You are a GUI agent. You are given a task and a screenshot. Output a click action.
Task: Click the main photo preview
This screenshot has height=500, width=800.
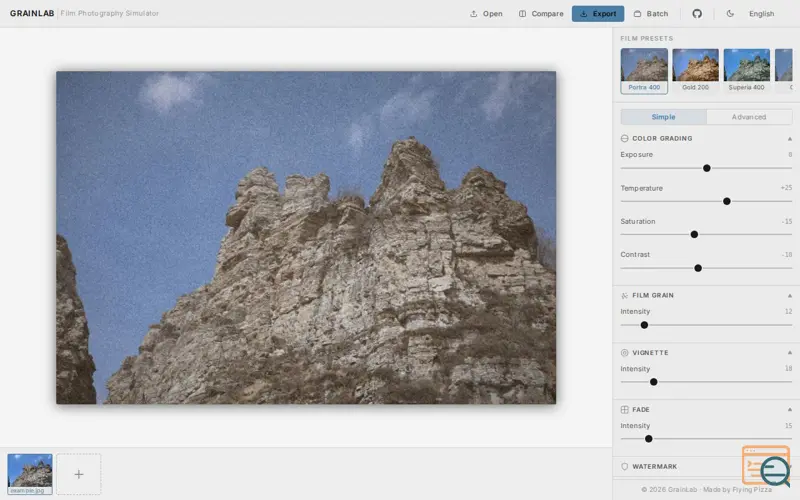306,237
